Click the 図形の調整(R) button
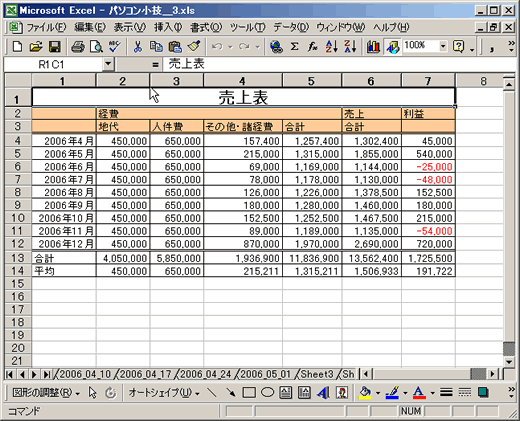This screenshot has height=421, width=520. click(46, 393)
